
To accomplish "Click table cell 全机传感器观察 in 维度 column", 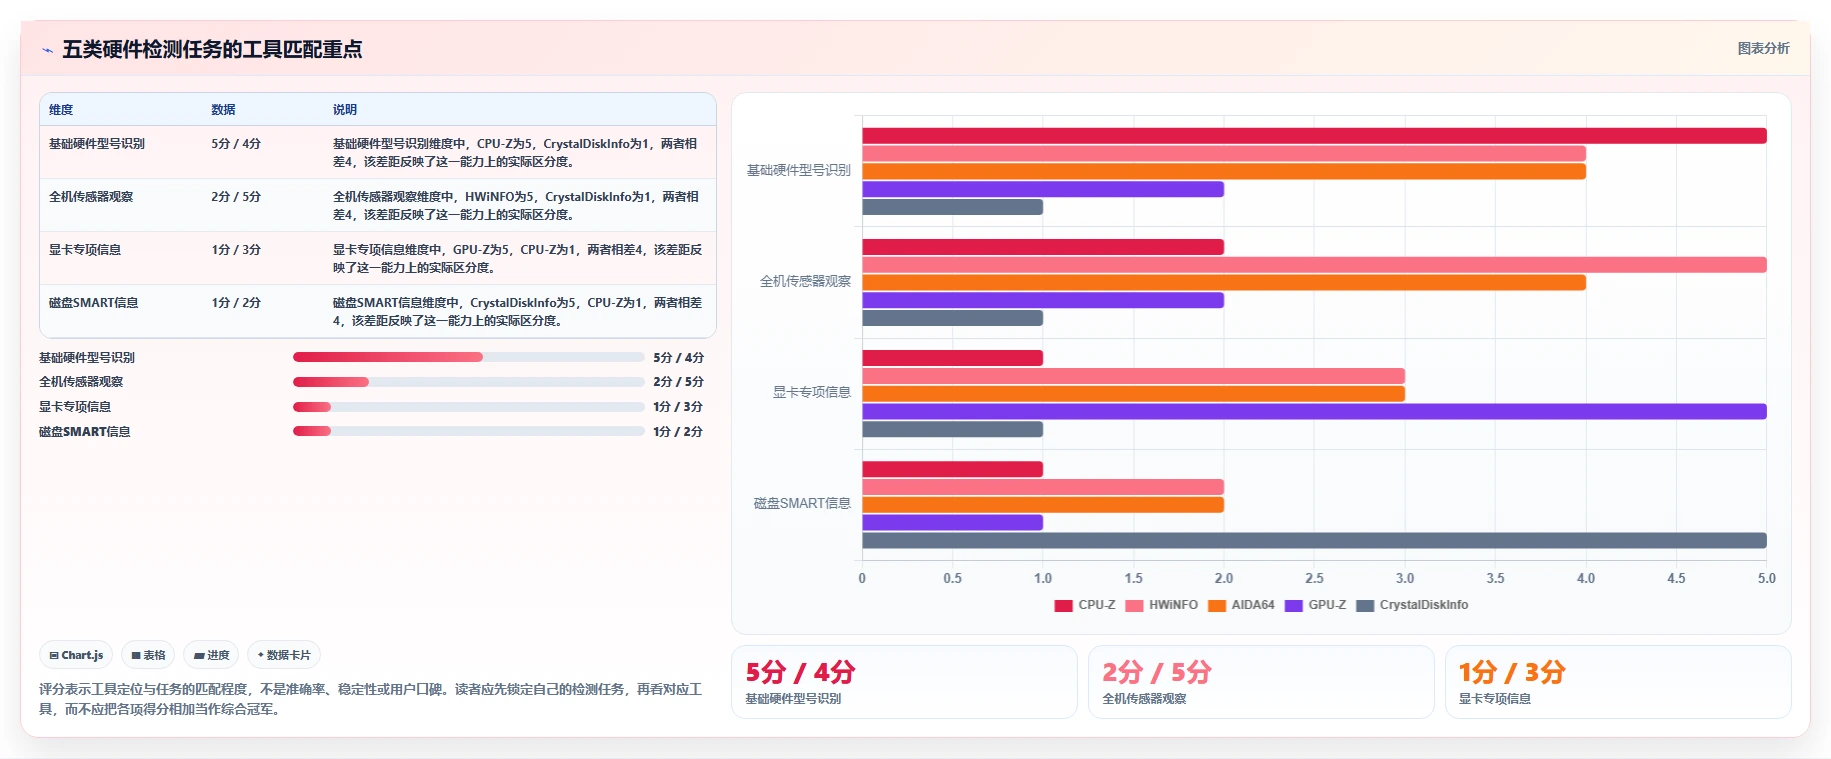I will 91,197.
